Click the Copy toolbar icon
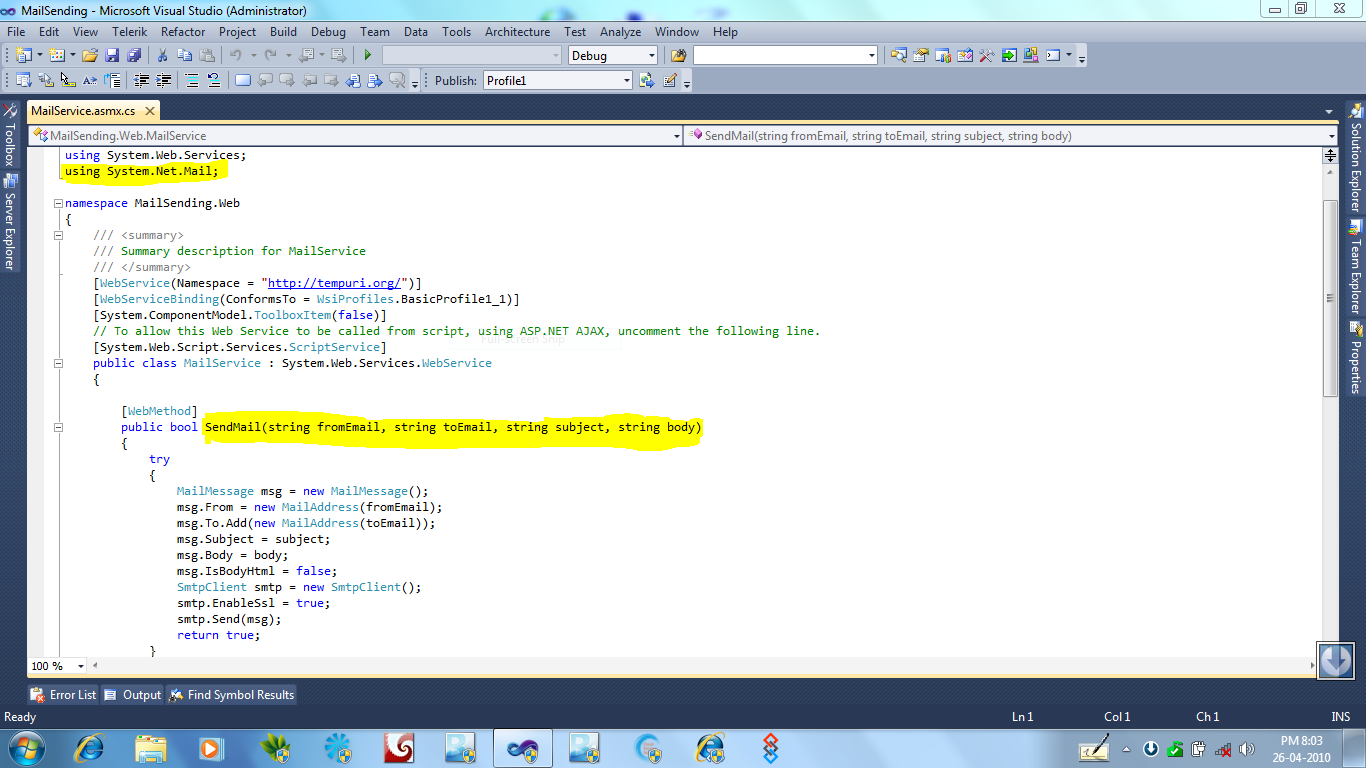The height and width of the screenshot is (768, 1366). 185,56
